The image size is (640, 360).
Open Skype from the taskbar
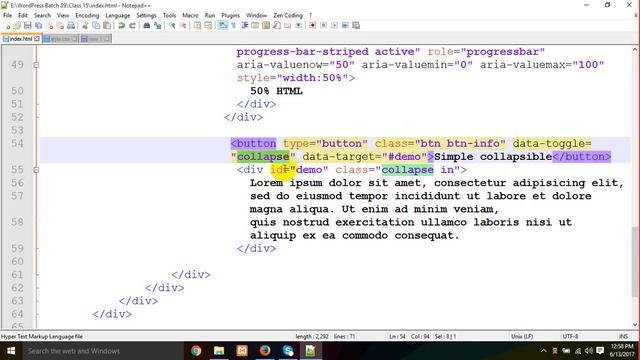click(x=288, y=351)
